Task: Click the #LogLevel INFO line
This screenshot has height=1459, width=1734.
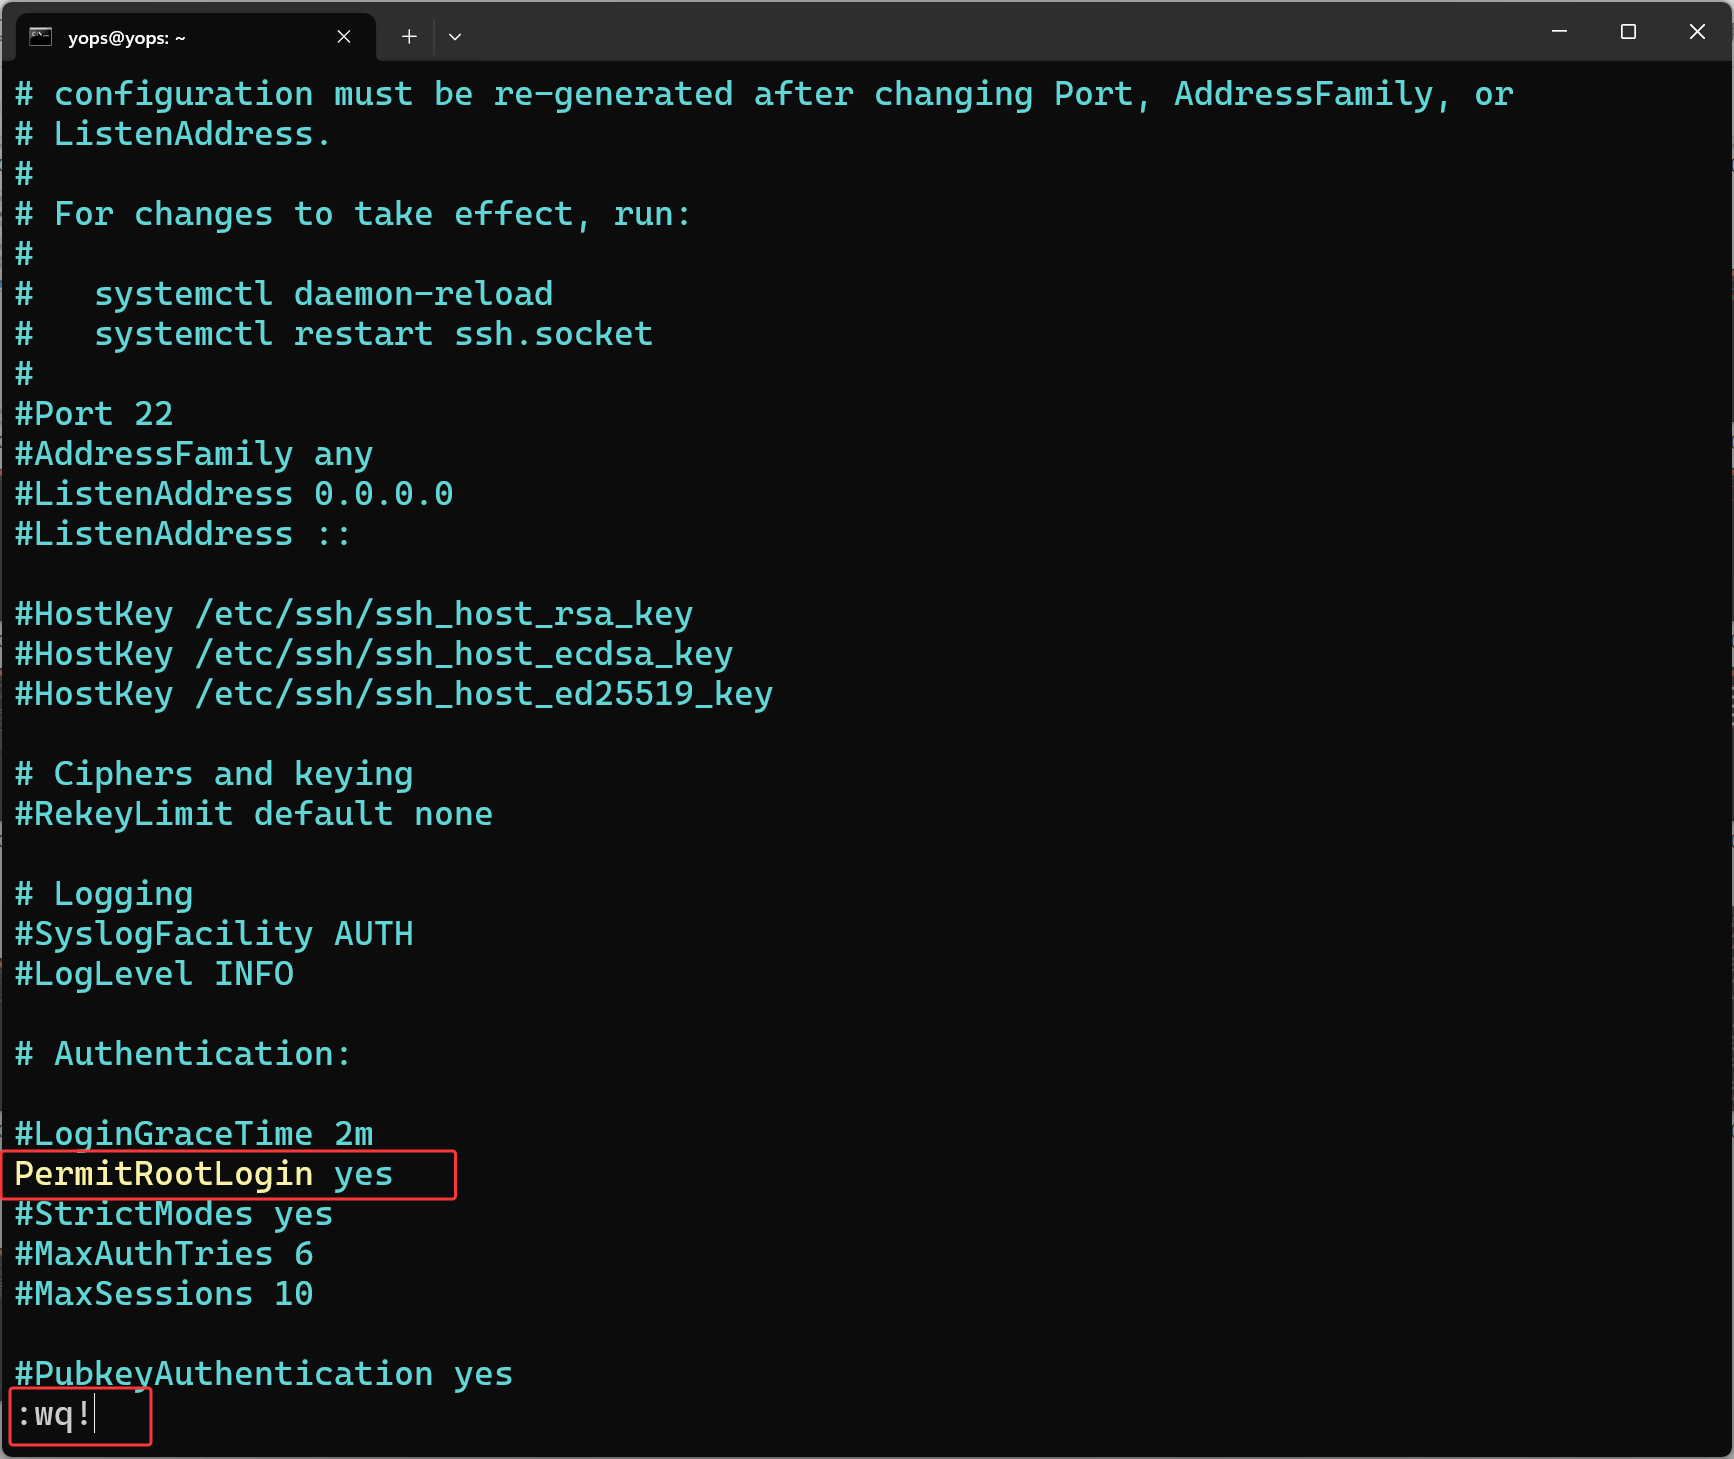Action: [154, 974]
